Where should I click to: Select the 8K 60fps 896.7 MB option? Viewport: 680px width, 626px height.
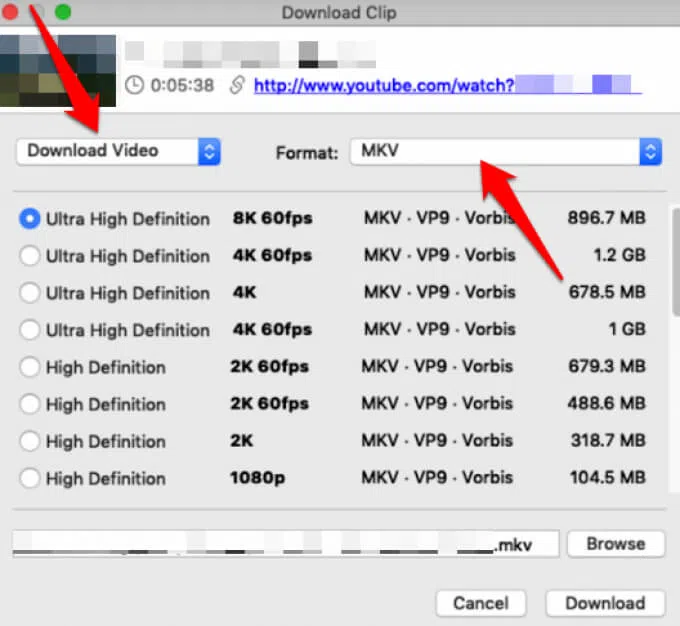coord(30,219)
